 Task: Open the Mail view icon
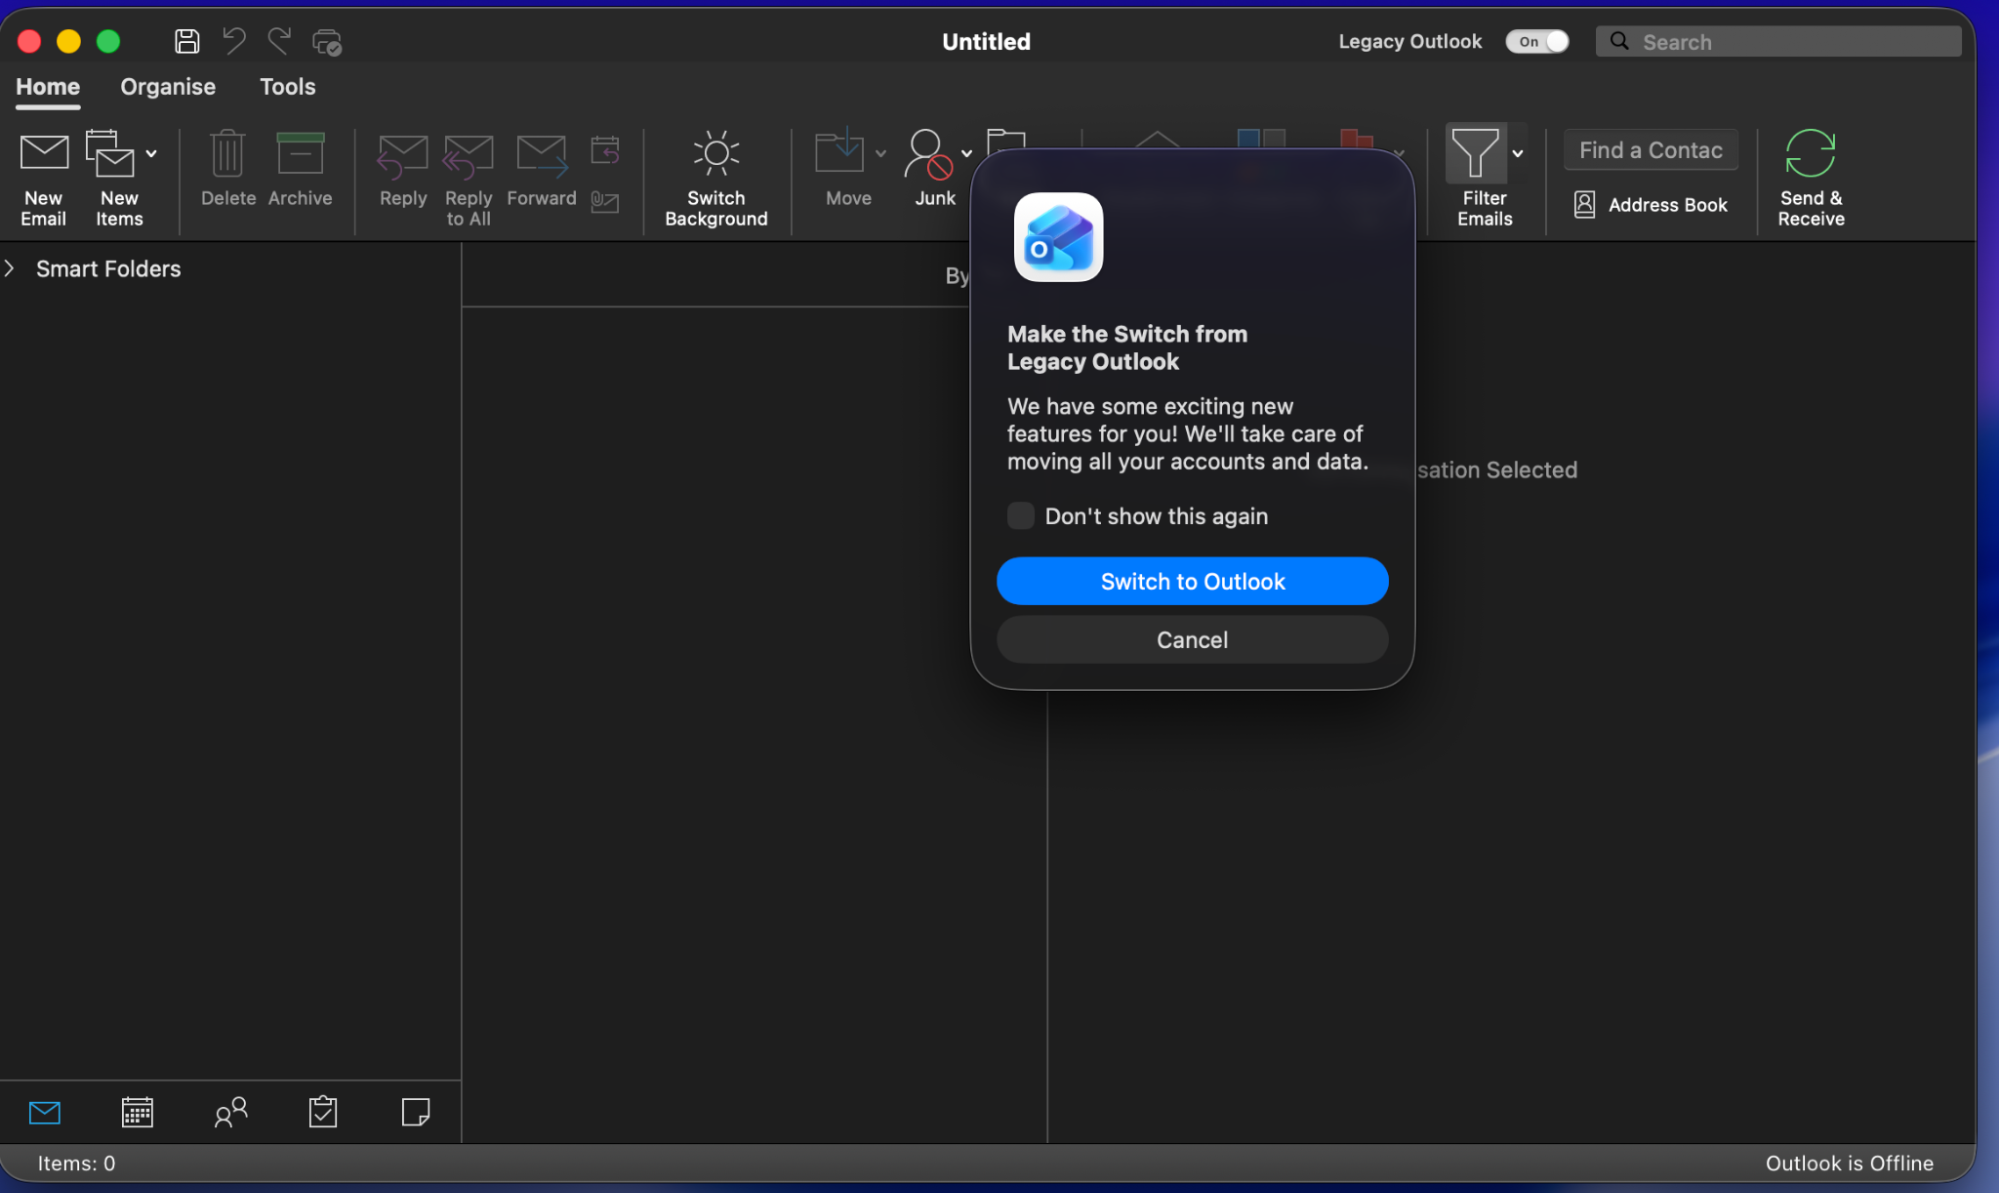pyautogui.click(x=45, y=1112)
